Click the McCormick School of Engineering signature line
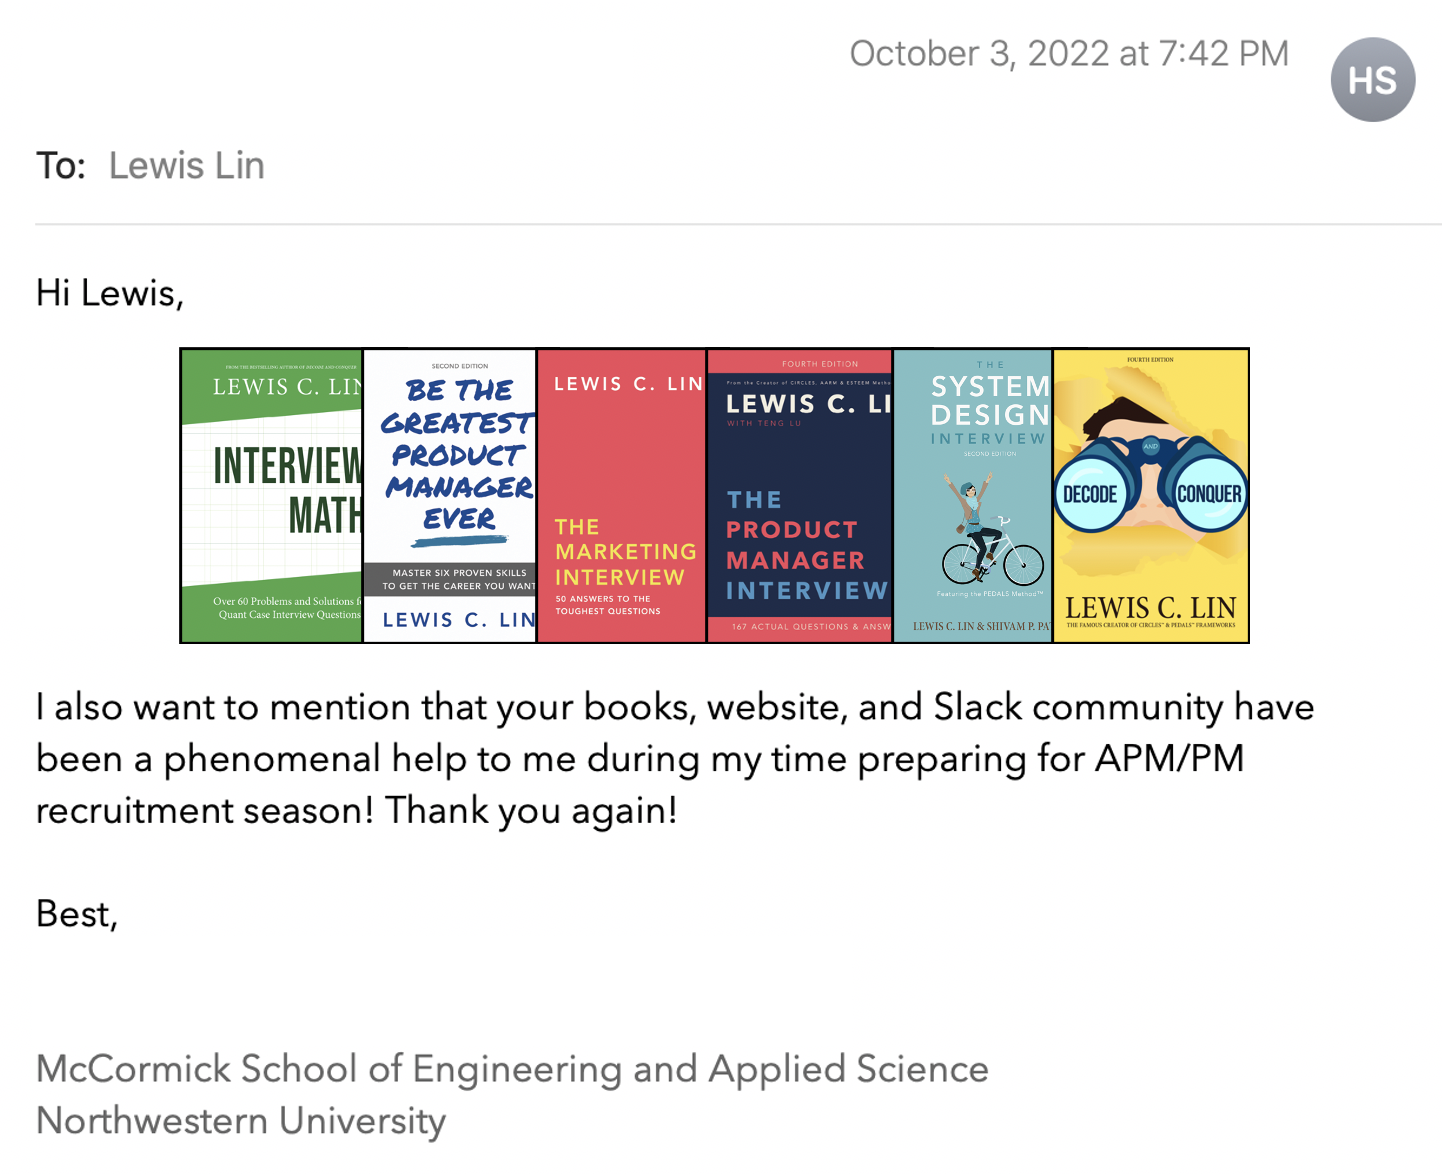This screenshot has width=1442, height=1174. 512,1069
